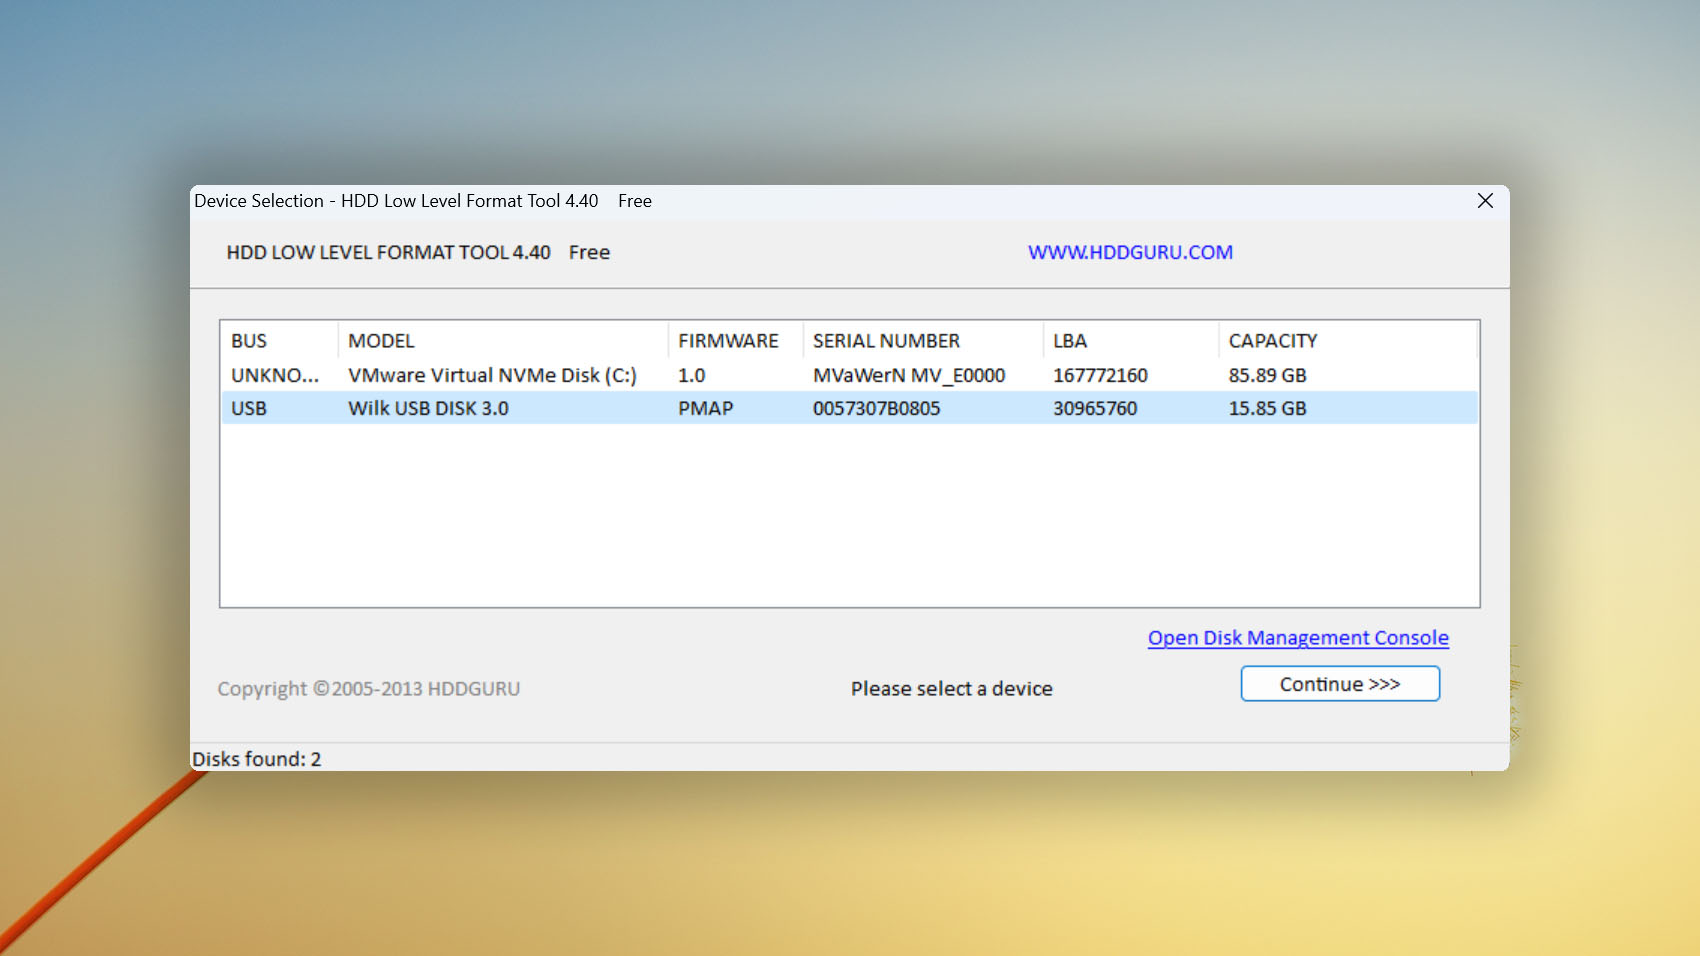Viewport: 1700px width, 956px height.
Task: Click the Continue >>> button
Action: tap(1340, 684)
